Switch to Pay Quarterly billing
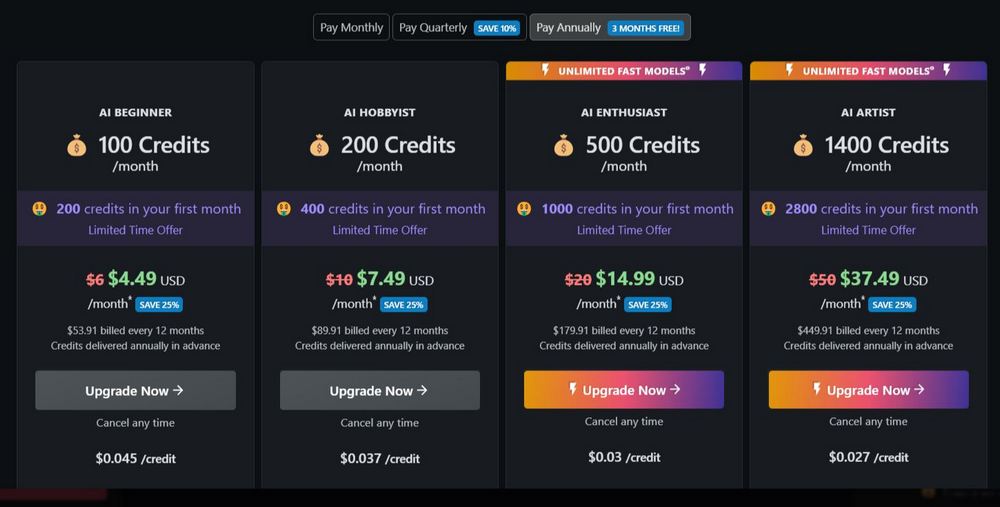The width and height of the screenshot is (1000, 507). (459, 27)
